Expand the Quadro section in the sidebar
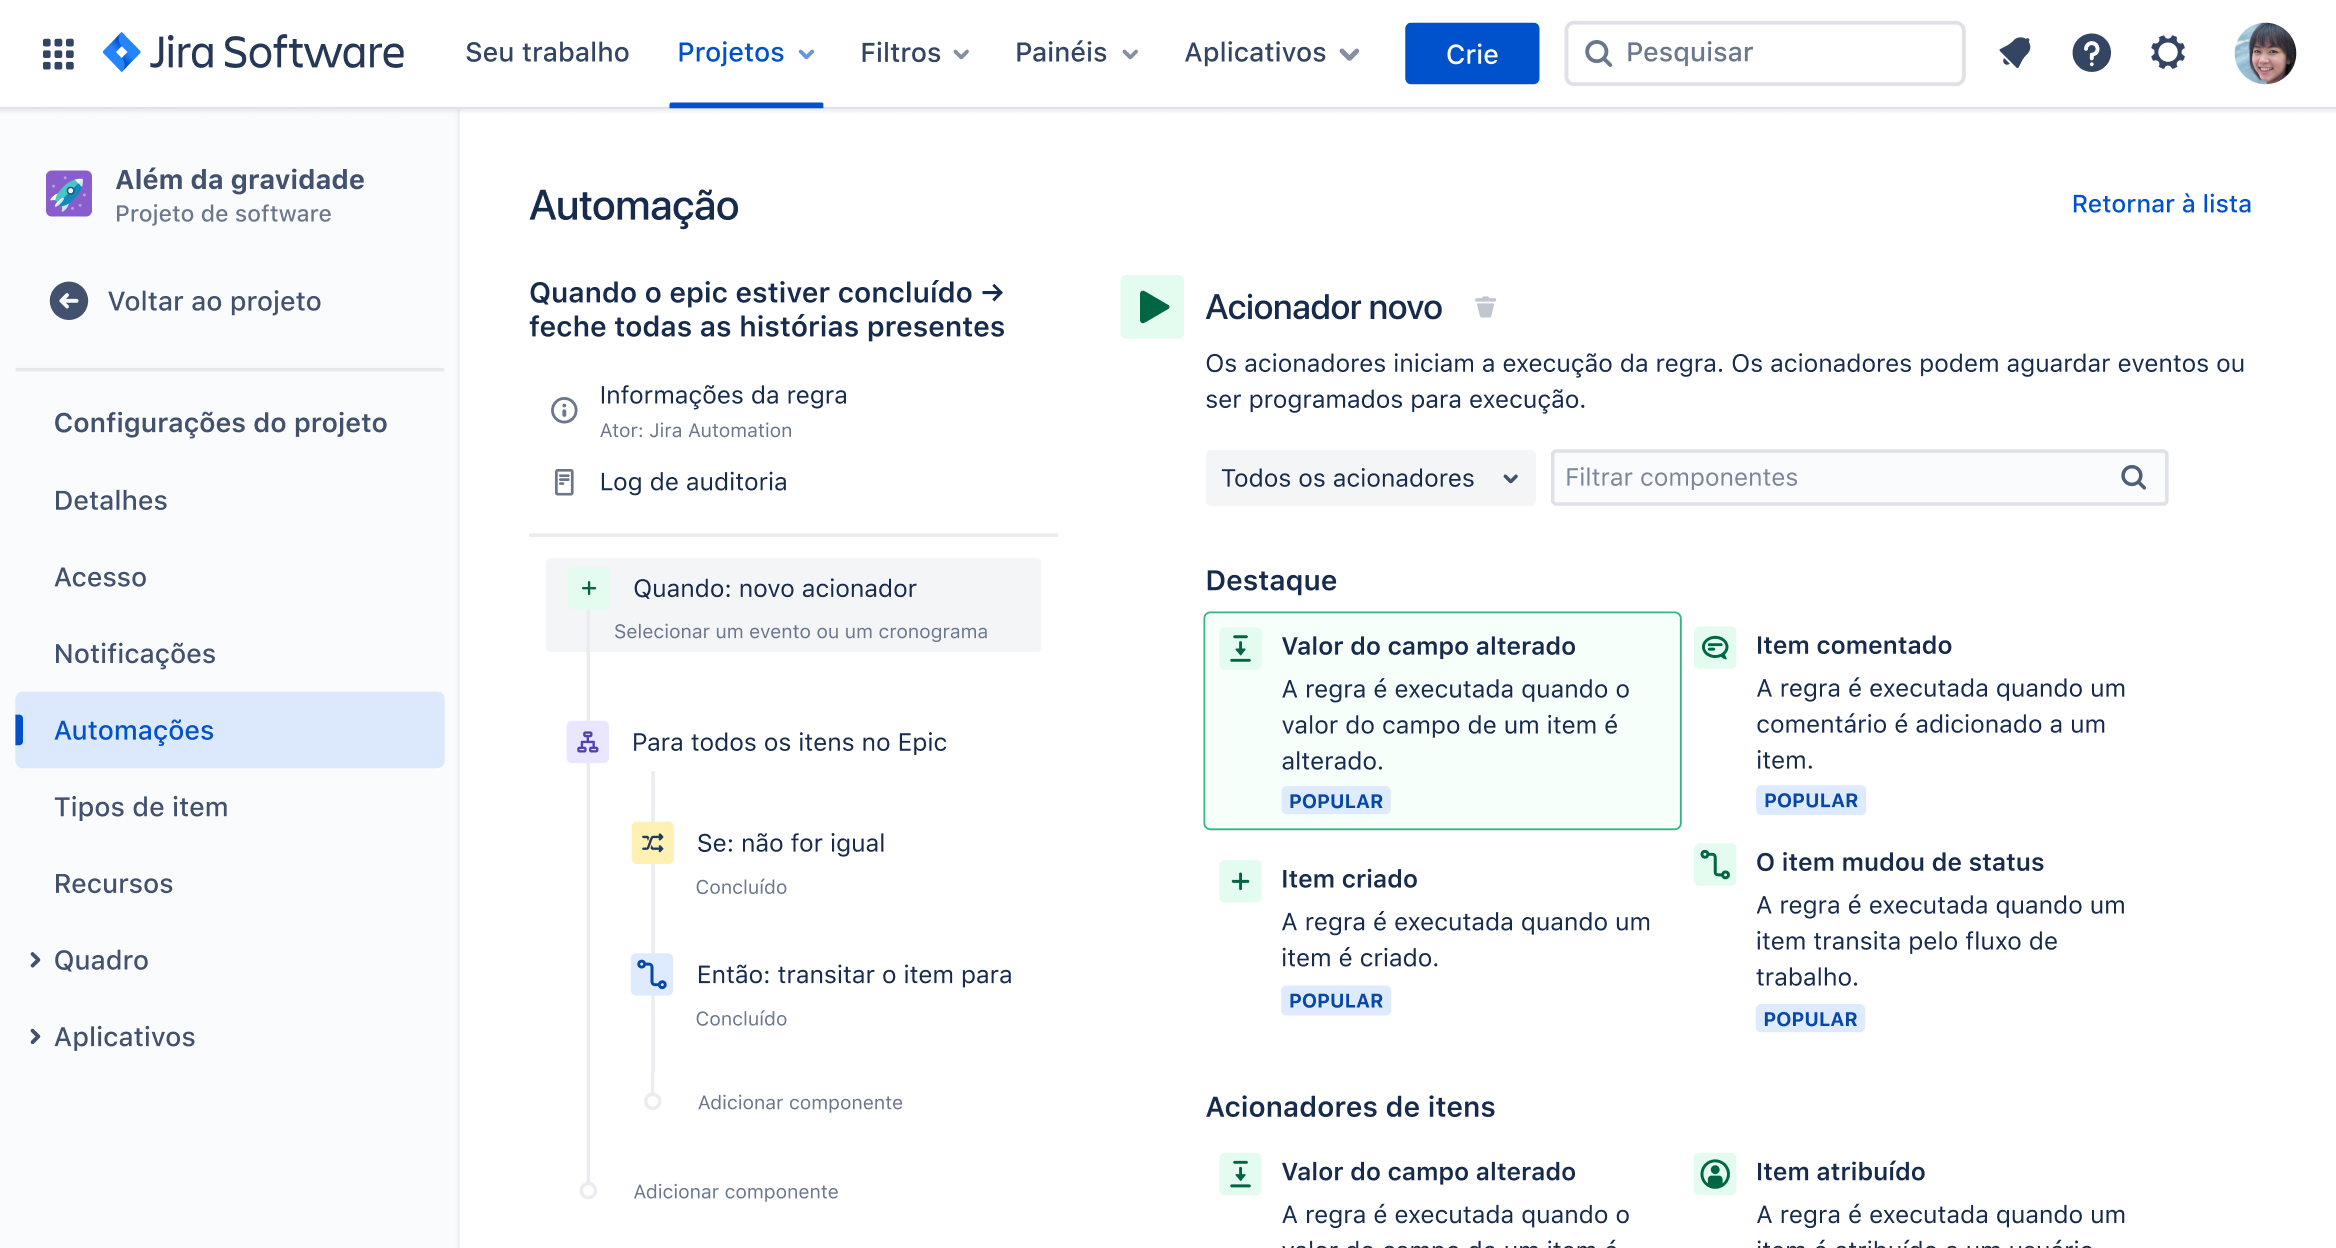 point(100,960)
